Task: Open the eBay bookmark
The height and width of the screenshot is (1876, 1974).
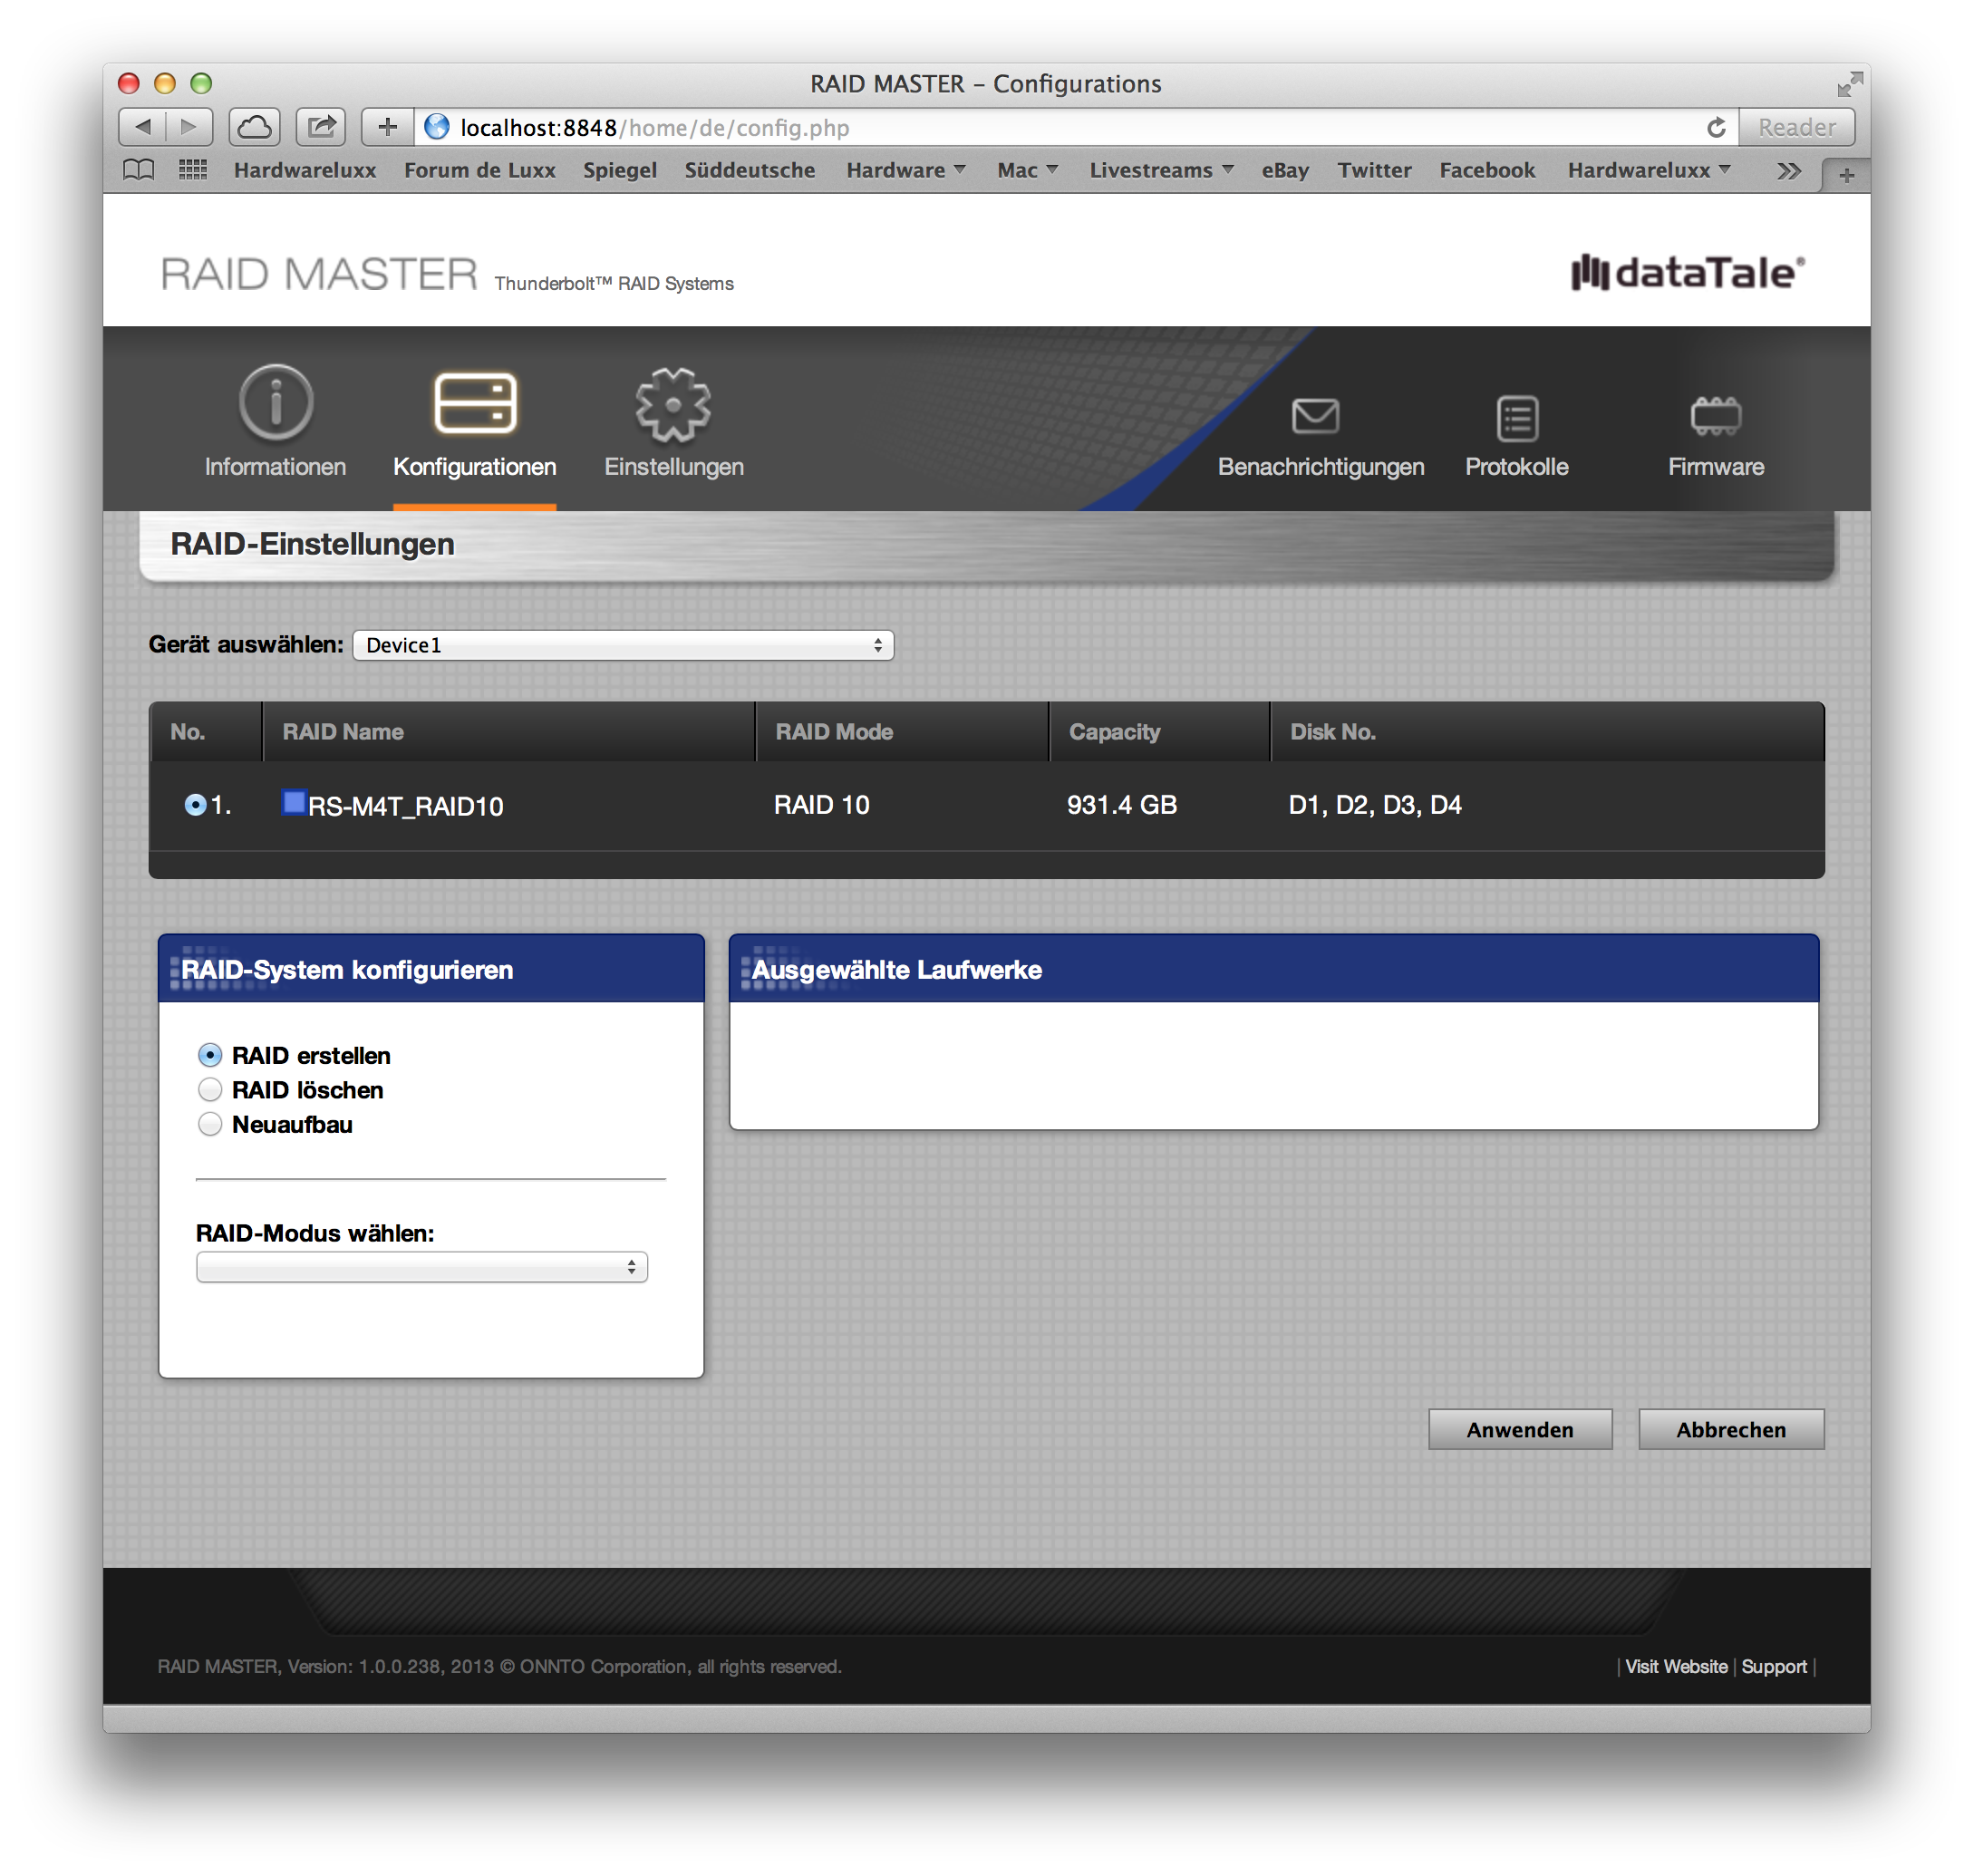Action: click(1285, 170)
